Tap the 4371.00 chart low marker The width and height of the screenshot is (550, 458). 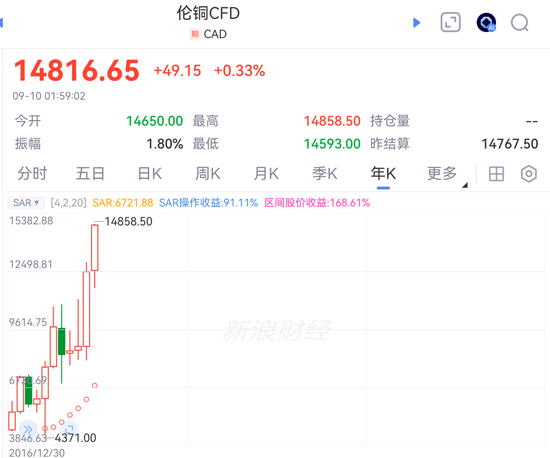tap(75, 438)
